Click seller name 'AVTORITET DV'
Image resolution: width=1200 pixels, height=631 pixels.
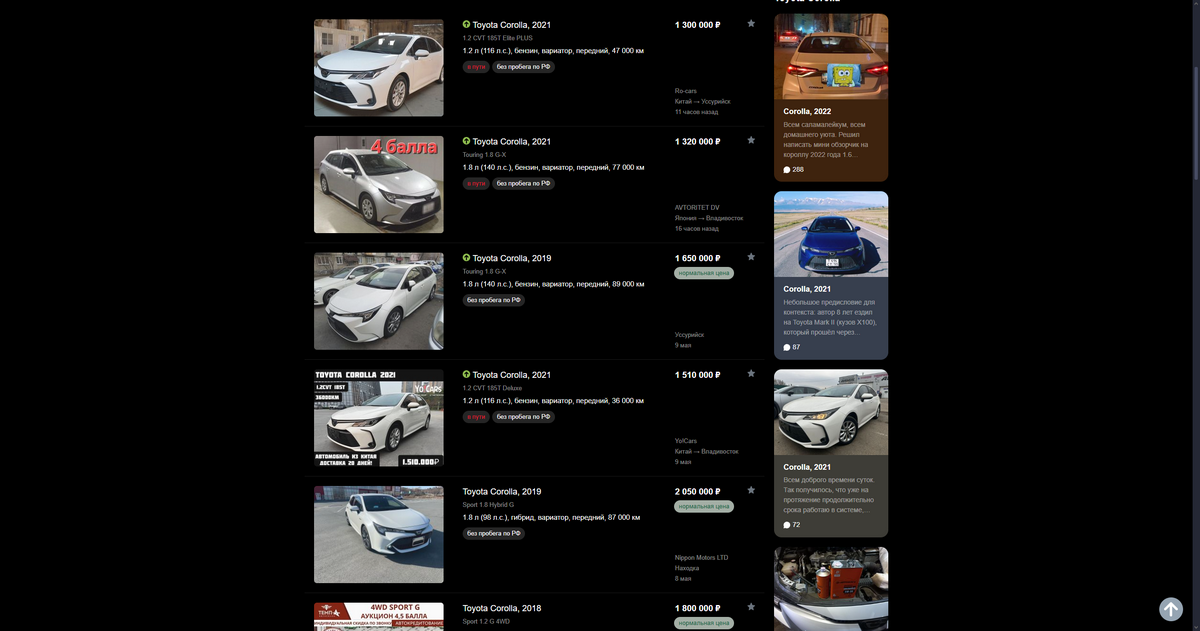click(x=697, y=208)
